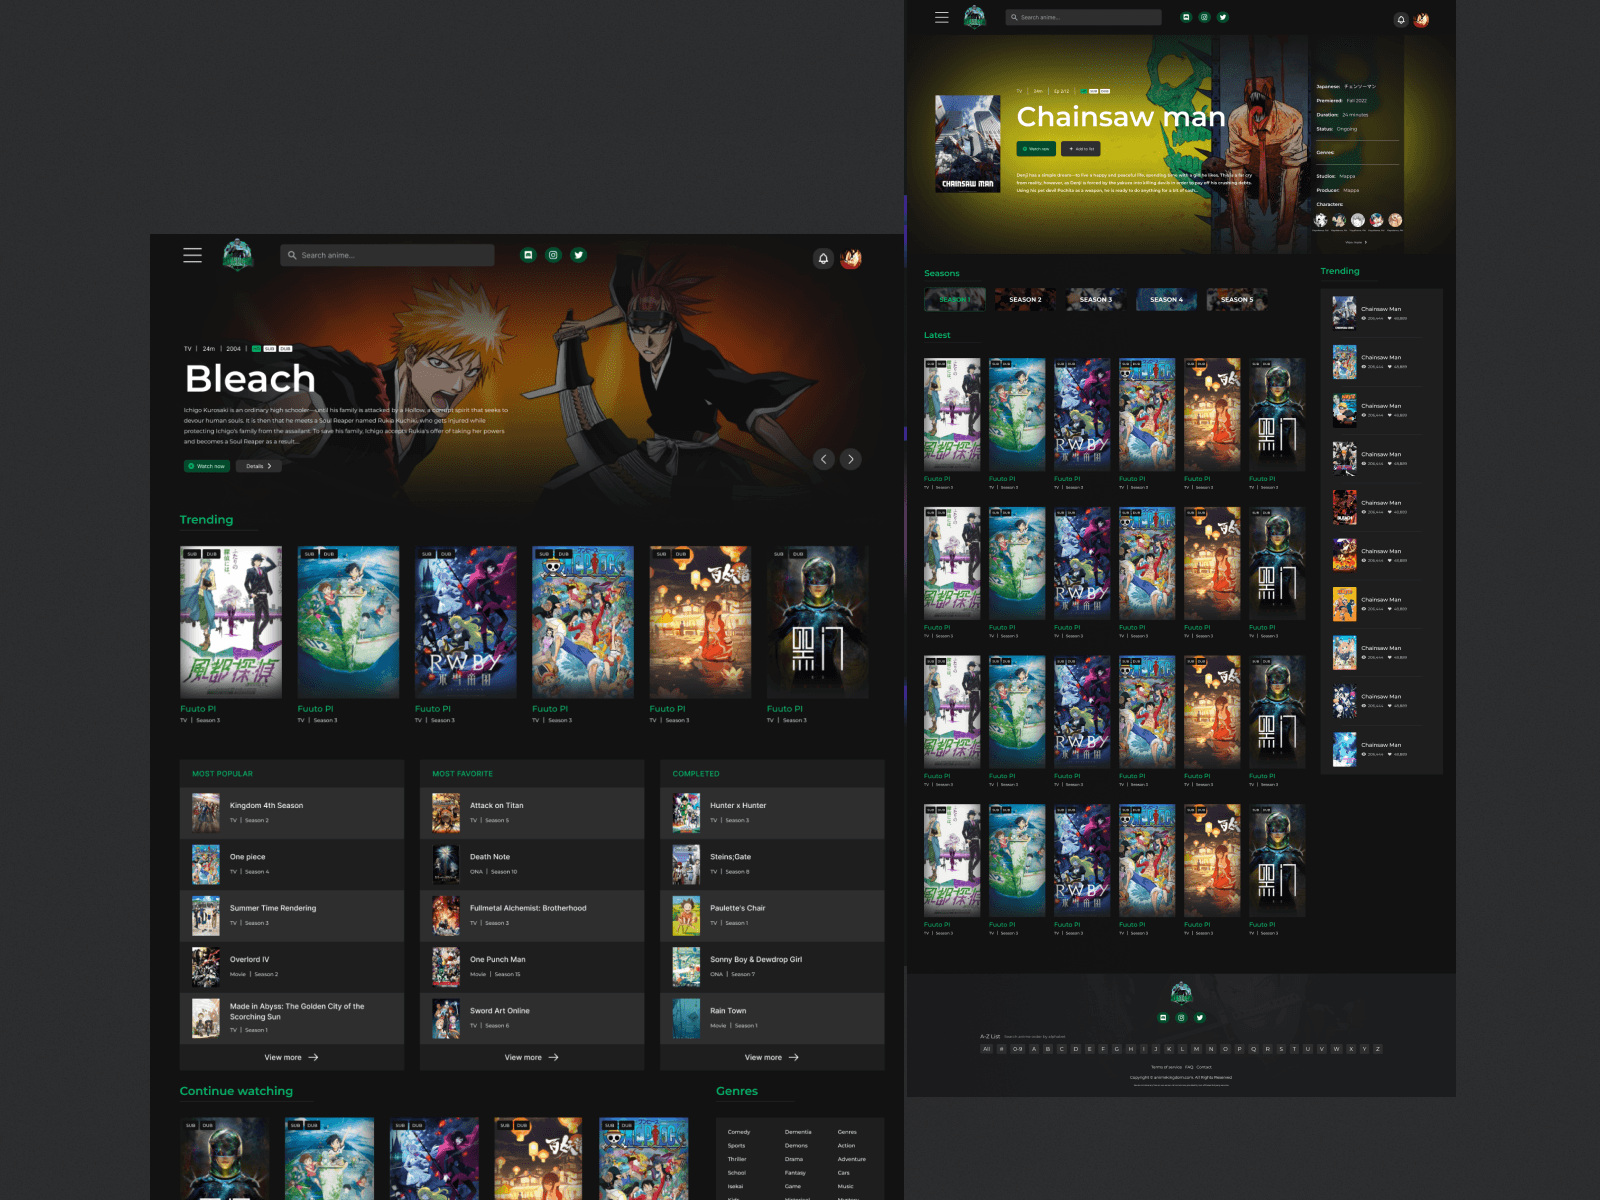Open Steins;Gate entry
1600x1200 pixels.
[x=772, y=864]
